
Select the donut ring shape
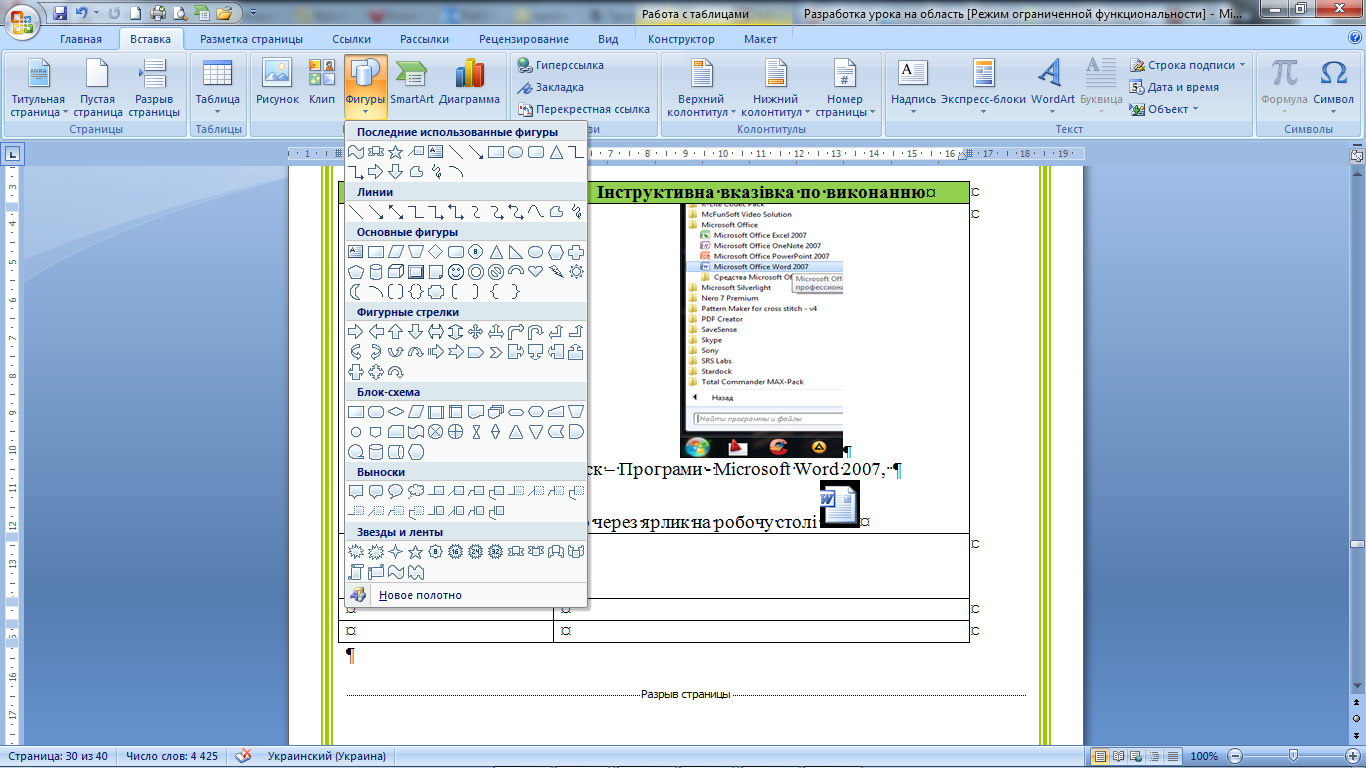click(x=476, y=272)
